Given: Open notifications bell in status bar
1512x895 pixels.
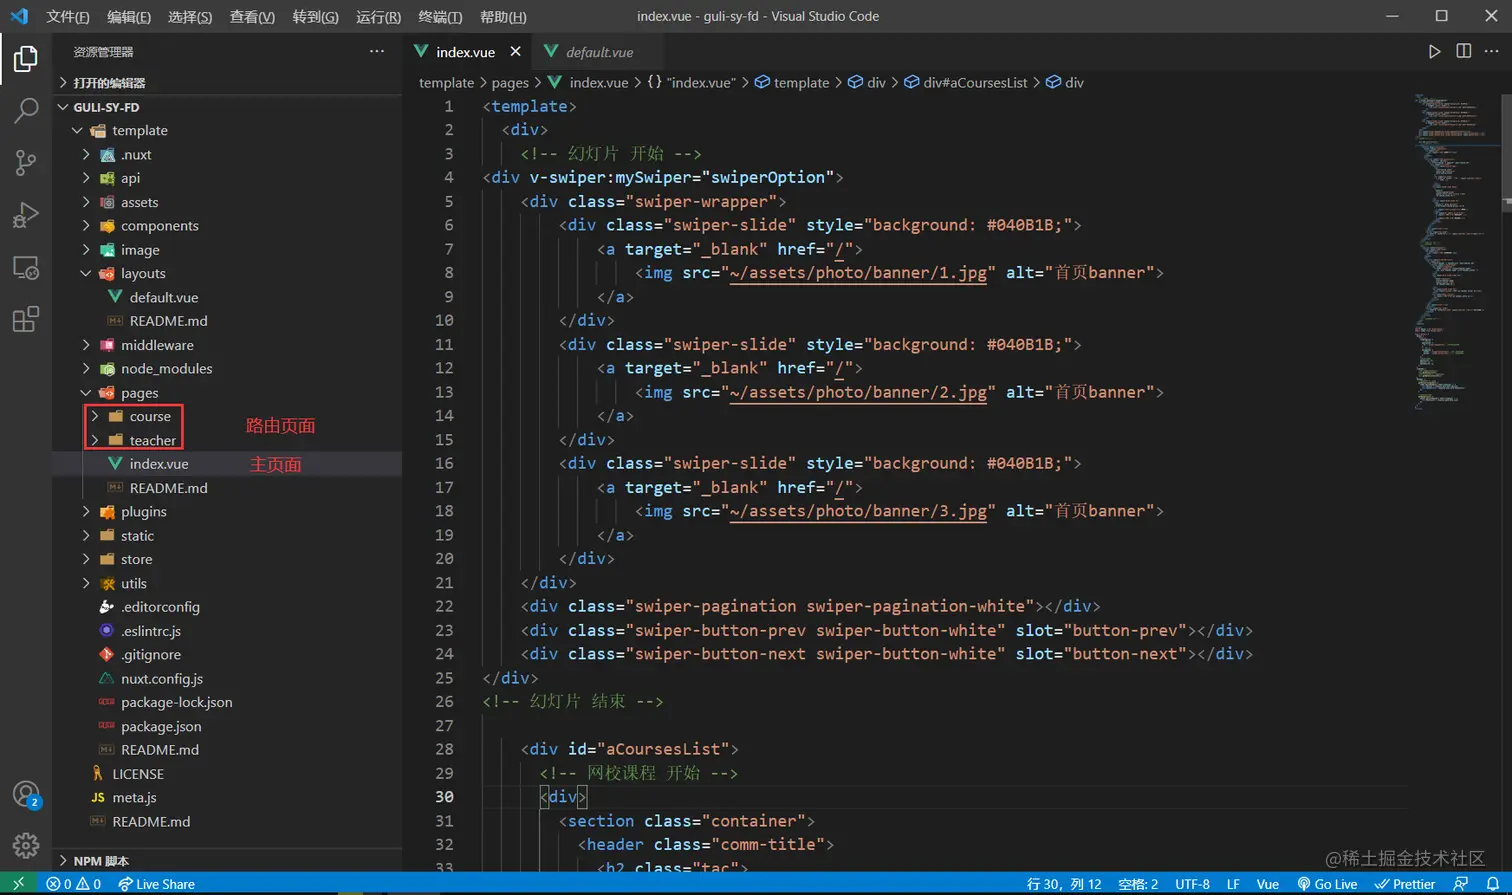Looking at the screenshot, I should (x=1492, y=884).
